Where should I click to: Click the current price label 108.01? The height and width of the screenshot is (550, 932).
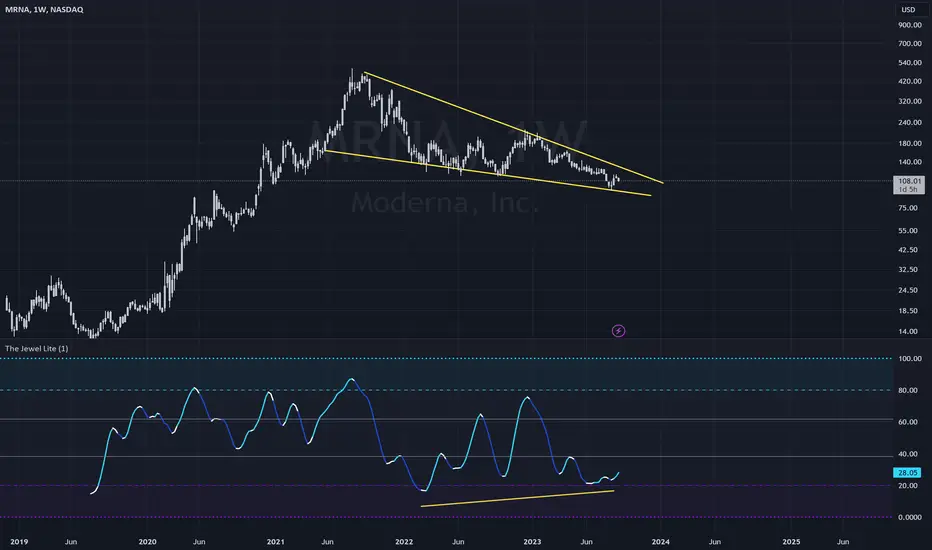click(909, 181)
